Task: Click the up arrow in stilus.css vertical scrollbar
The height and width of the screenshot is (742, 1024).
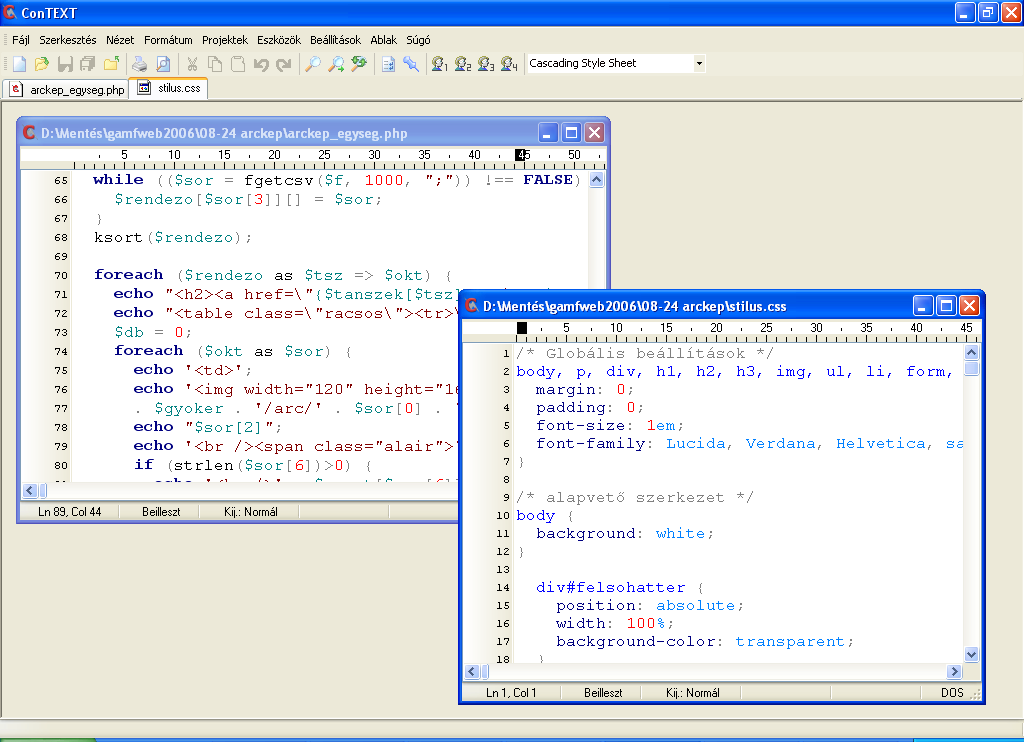Action: pyautogui.click(x=971, y=353)
